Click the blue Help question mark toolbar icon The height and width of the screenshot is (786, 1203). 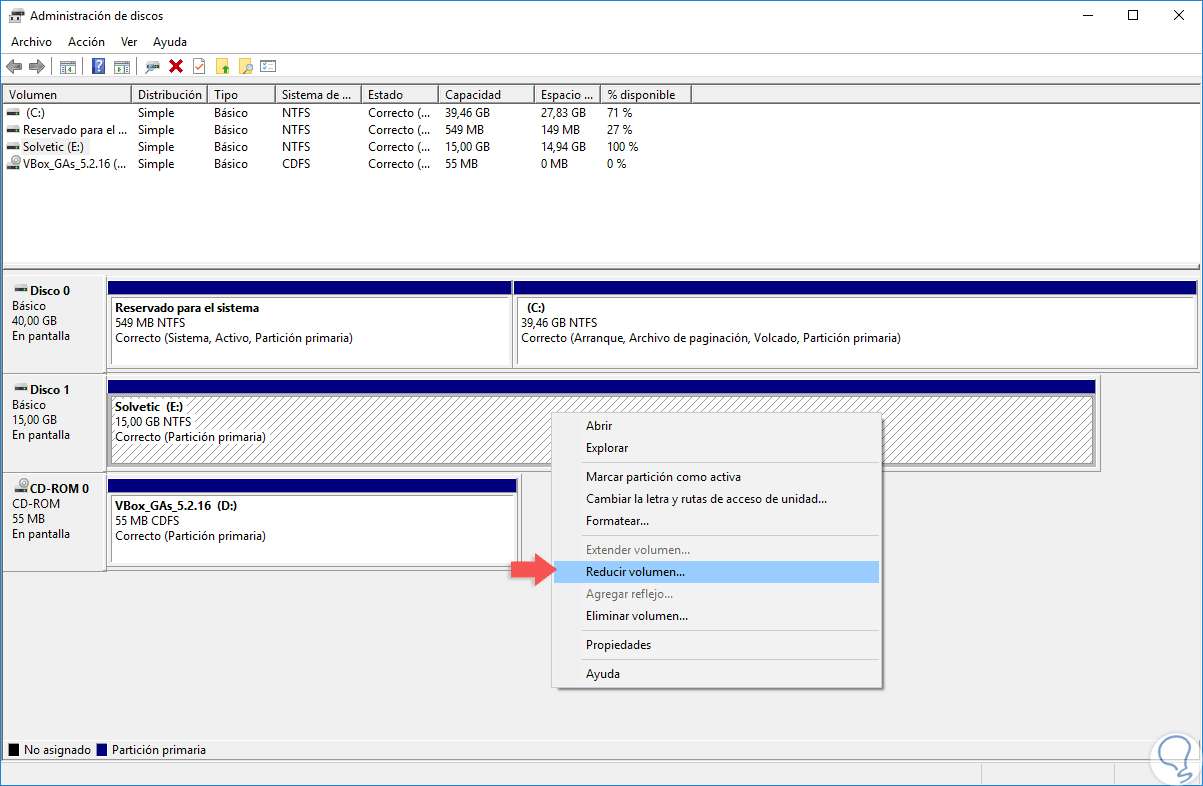(x=98, y=66)
